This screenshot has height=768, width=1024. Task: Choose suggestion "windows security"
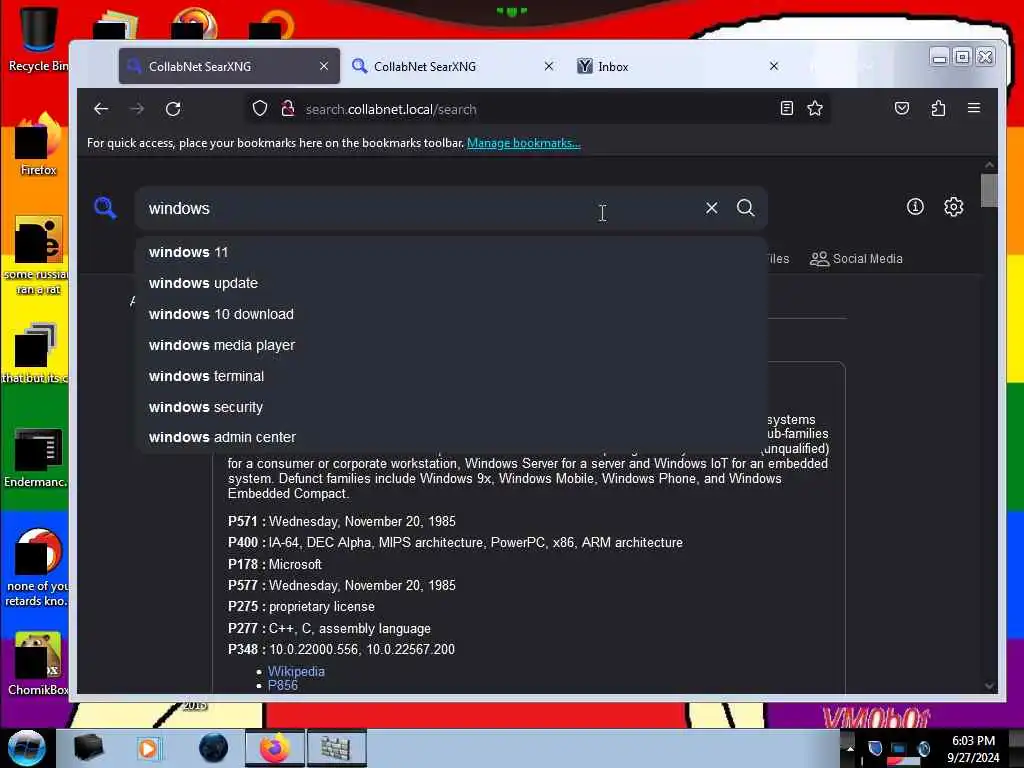coord(451,407)
